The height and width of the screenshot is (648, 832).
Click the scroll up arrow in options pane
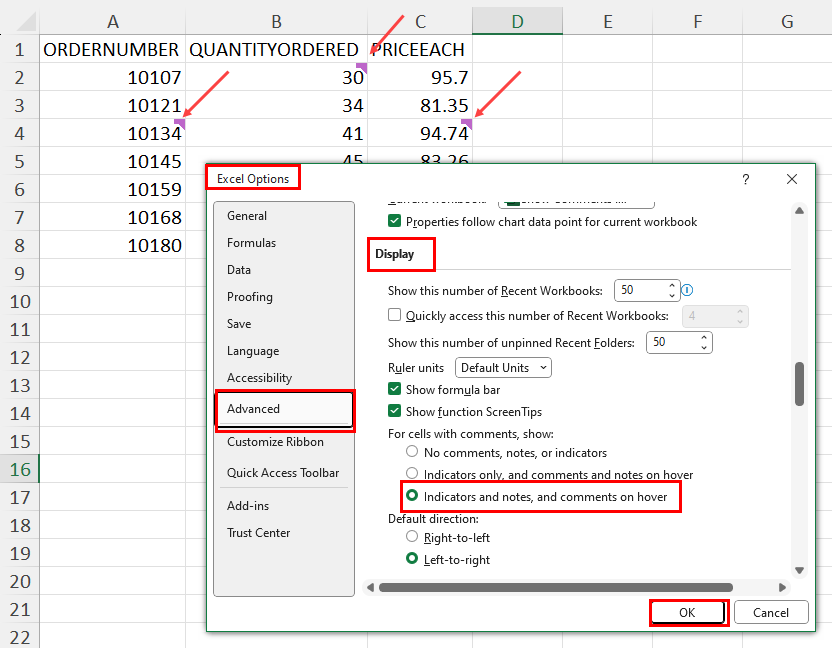[x=800, y=211]
